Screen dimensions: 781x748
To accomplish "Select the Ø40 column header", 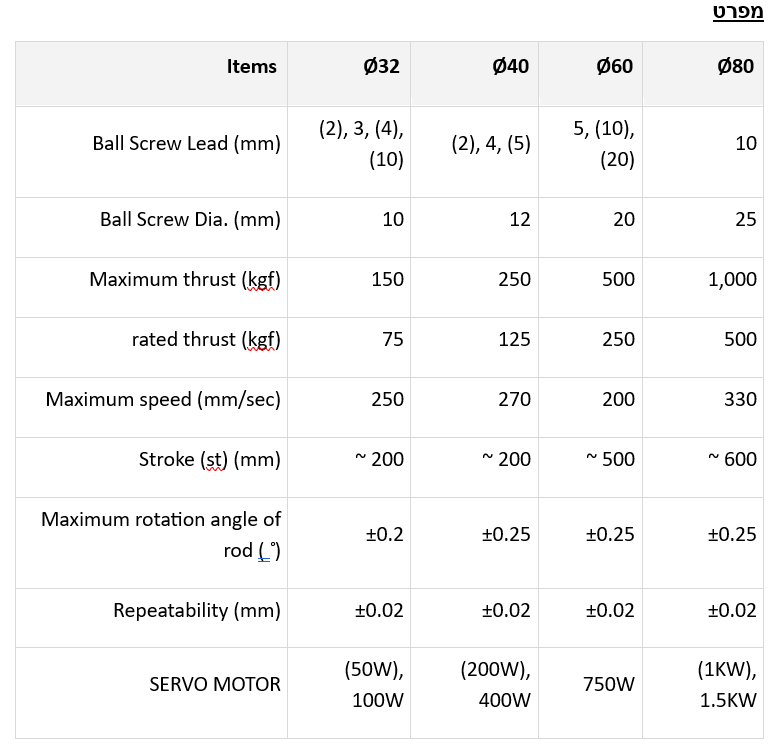I will tap(510, 67).
